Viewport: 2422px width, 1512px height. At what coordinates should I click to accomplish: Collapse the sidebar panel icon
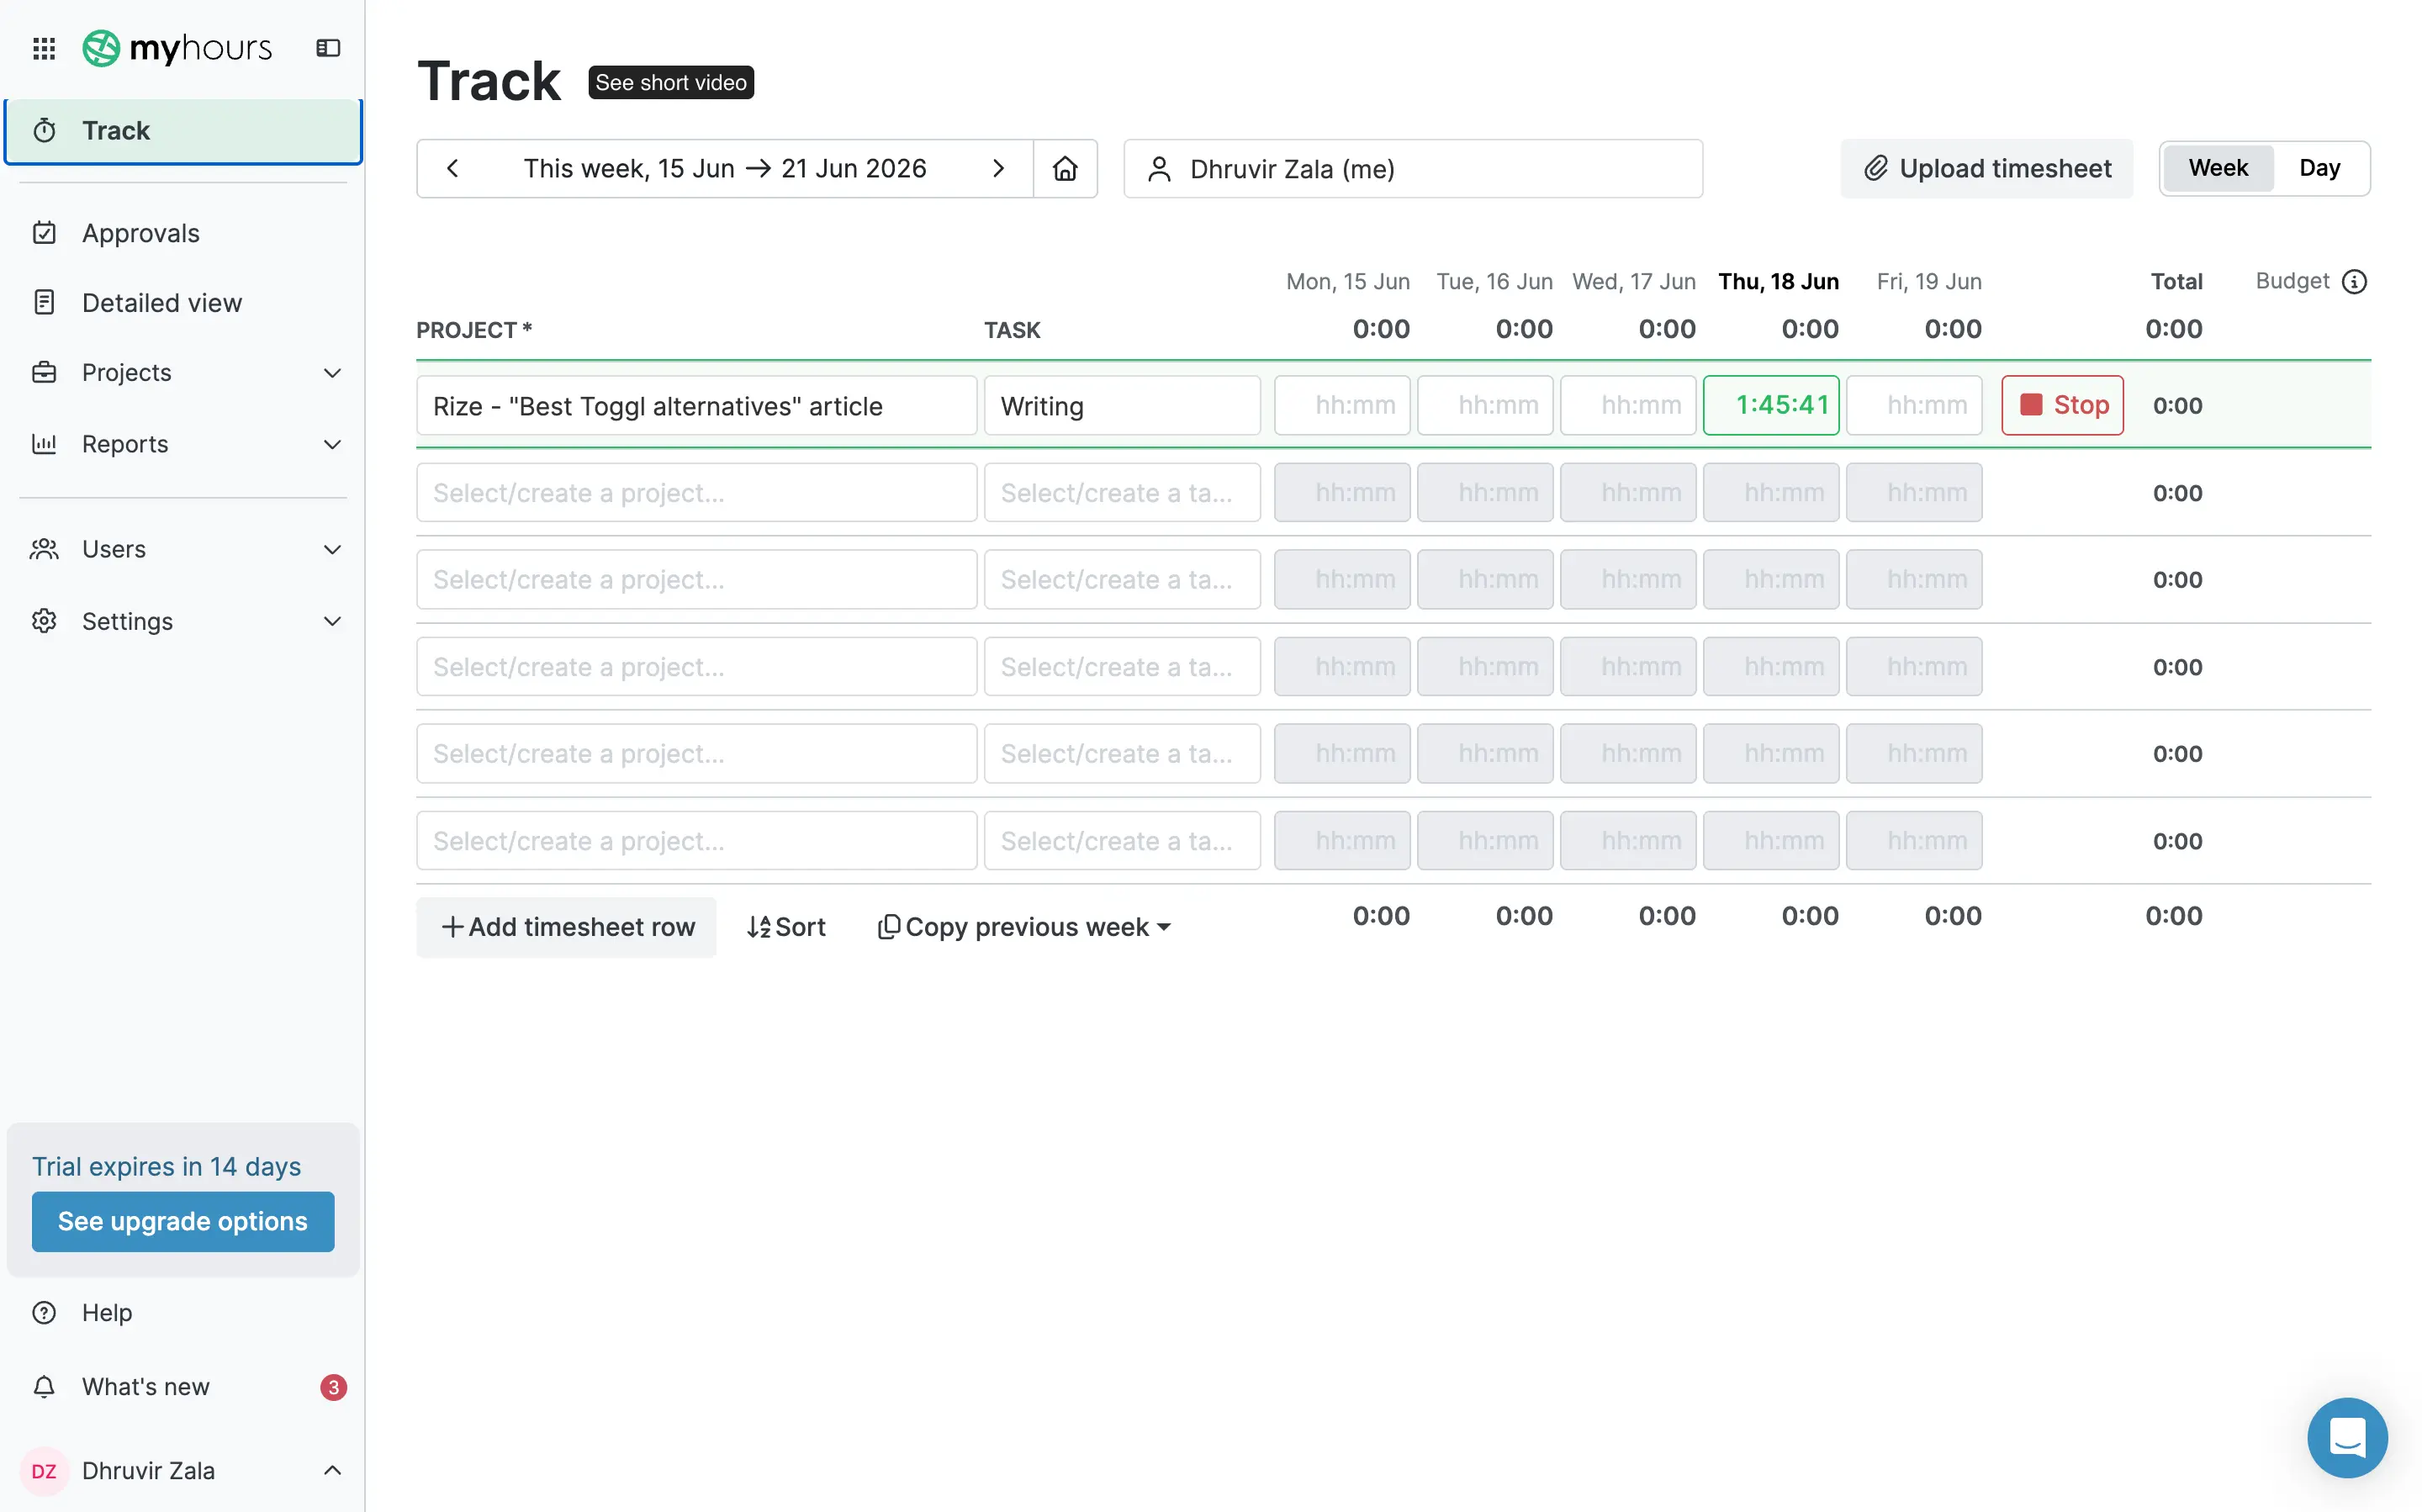pyautogui.click(x=328, y=48)
